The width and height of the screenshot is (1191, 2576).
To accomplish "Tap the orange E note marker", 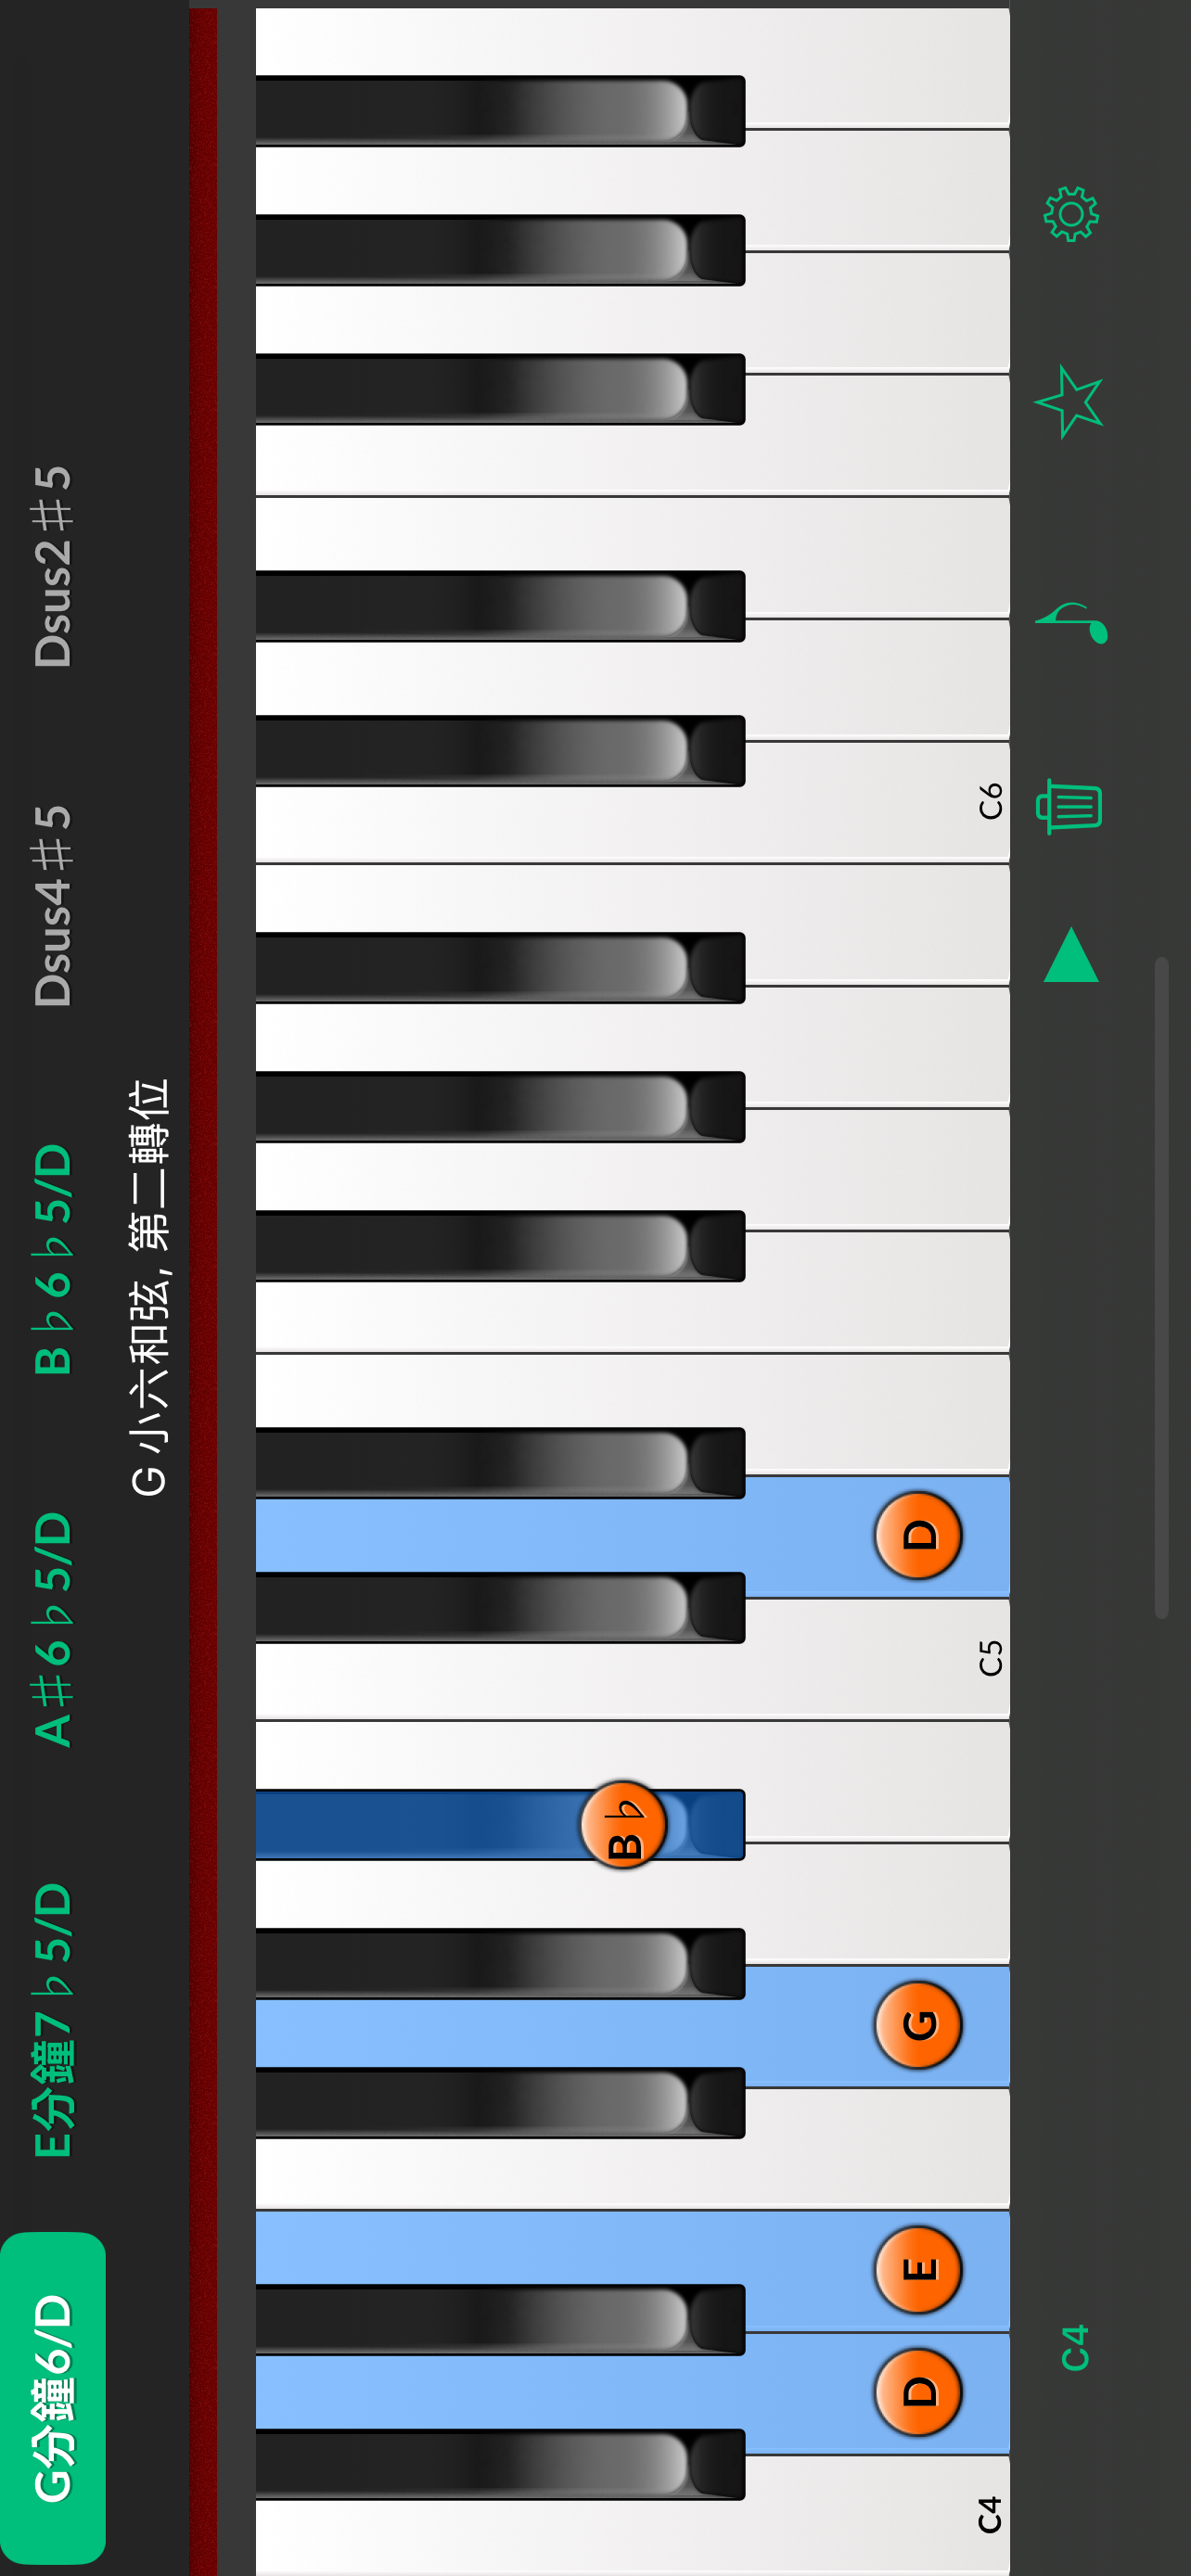I will 918,2270.
